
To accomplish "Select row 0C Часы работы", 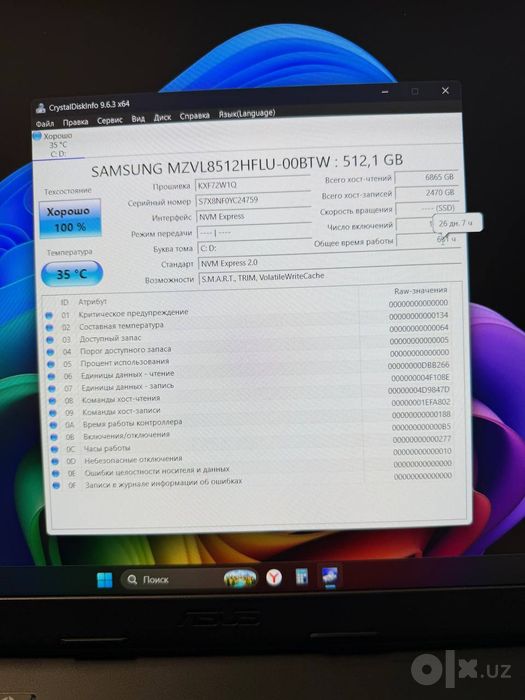I will click(x=253, y=446).
